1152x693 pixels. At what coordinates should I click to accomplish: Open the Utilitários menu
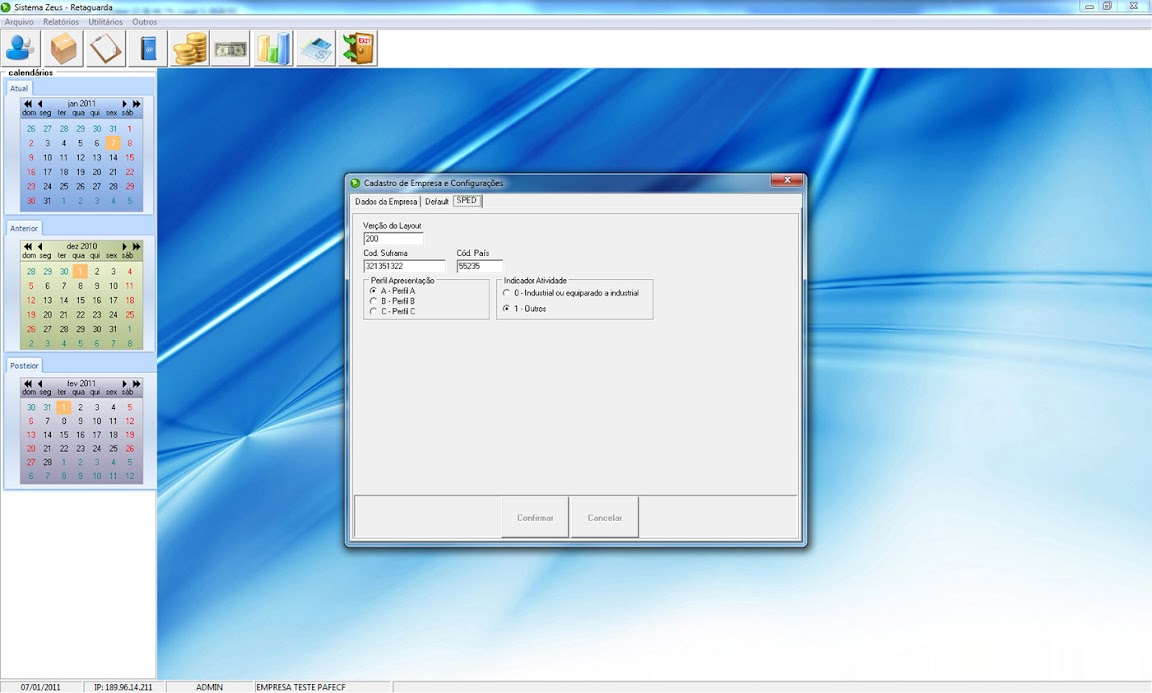[x=106, y=22]
